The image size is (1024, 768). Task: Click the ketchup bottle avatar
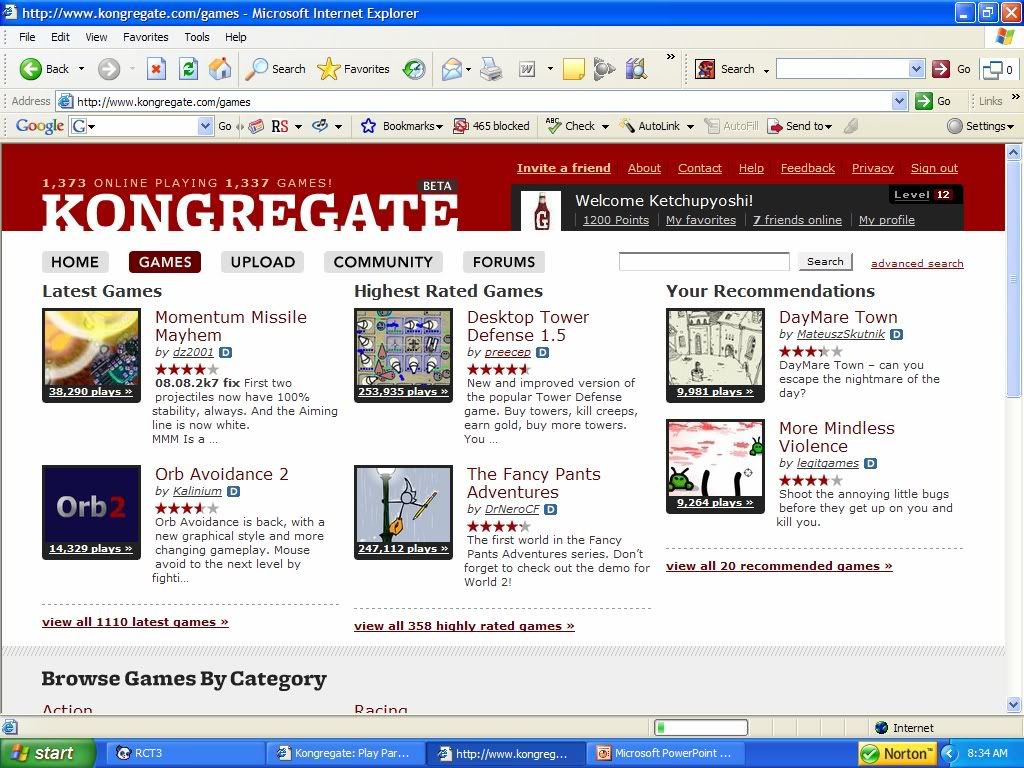(541, 210)
